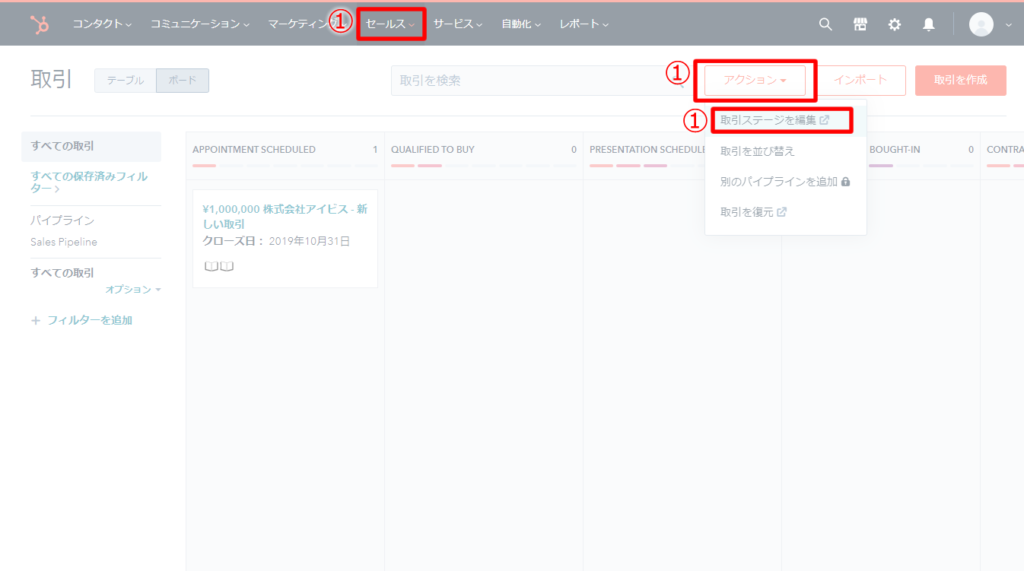This screenshot has width=1024, height=571.
Task: Click the パイプライン label in sidebar
Action: click(x=63, y=221)
